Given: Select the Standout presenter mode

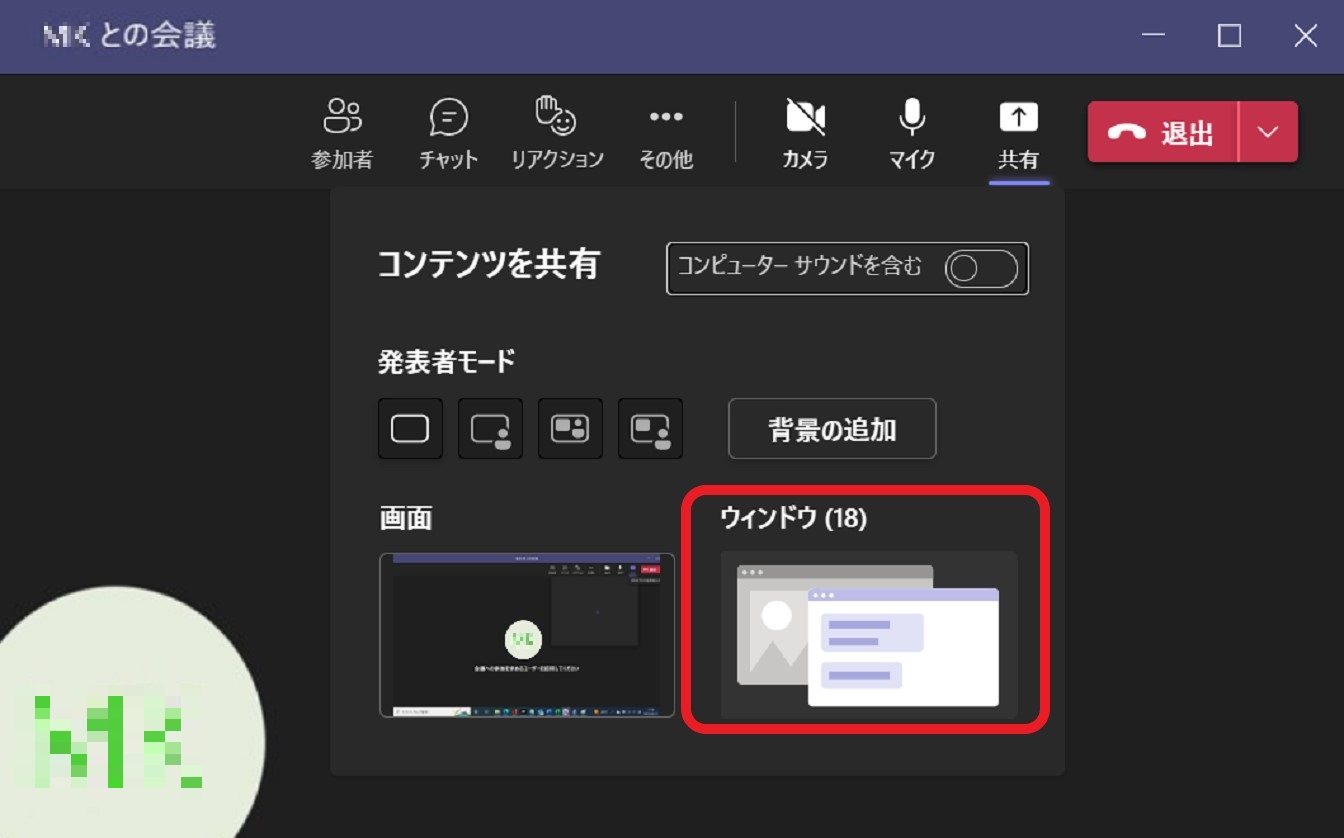Looking at the screenshot, I should tap(489, 428).
